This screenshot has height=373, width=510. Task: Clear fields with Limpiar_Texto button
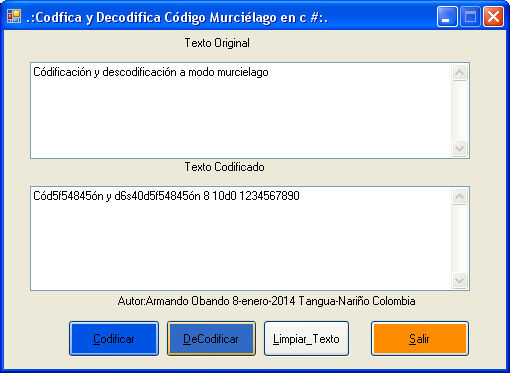coord(306,338)
